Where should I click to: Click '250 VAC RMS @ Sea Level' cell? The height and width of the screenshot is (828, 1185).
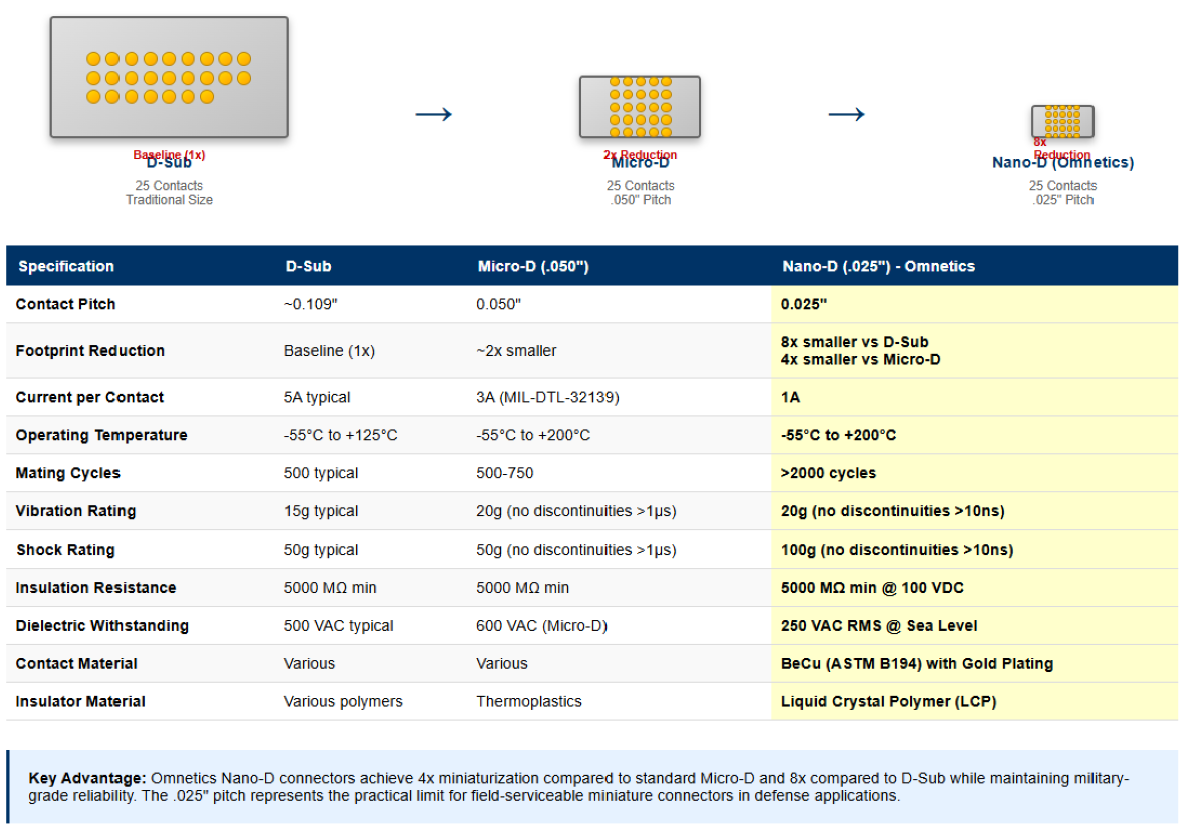click(x=879, y=626)
